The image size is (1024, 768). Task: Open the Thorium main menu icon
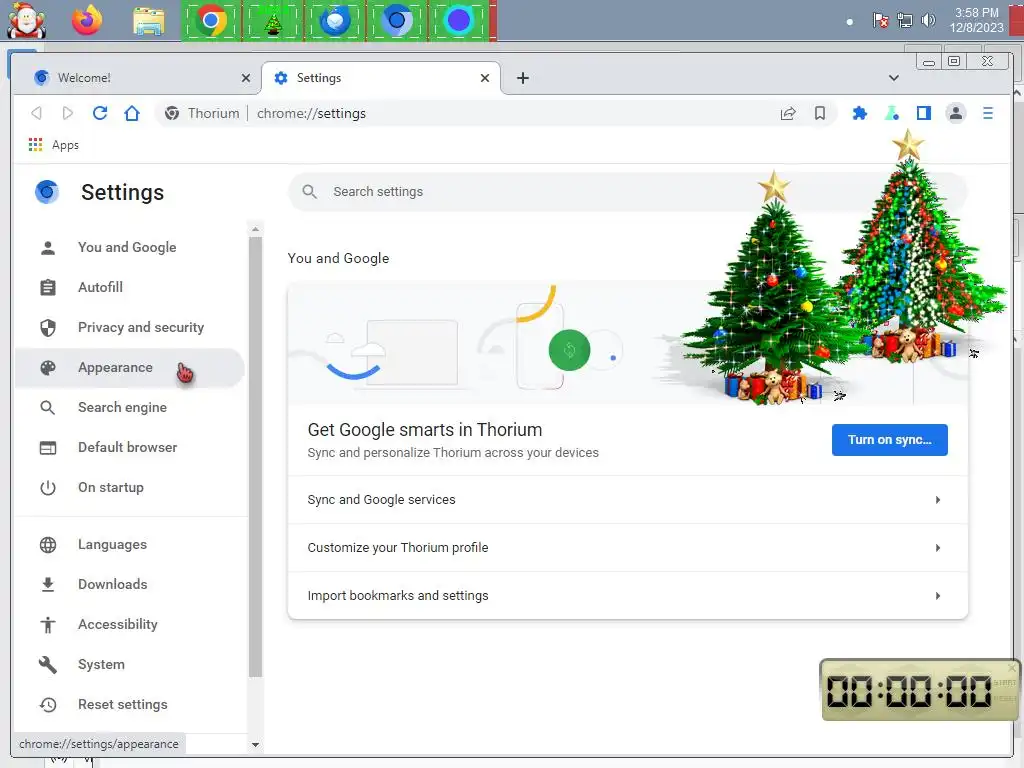[x=987, y=113]
